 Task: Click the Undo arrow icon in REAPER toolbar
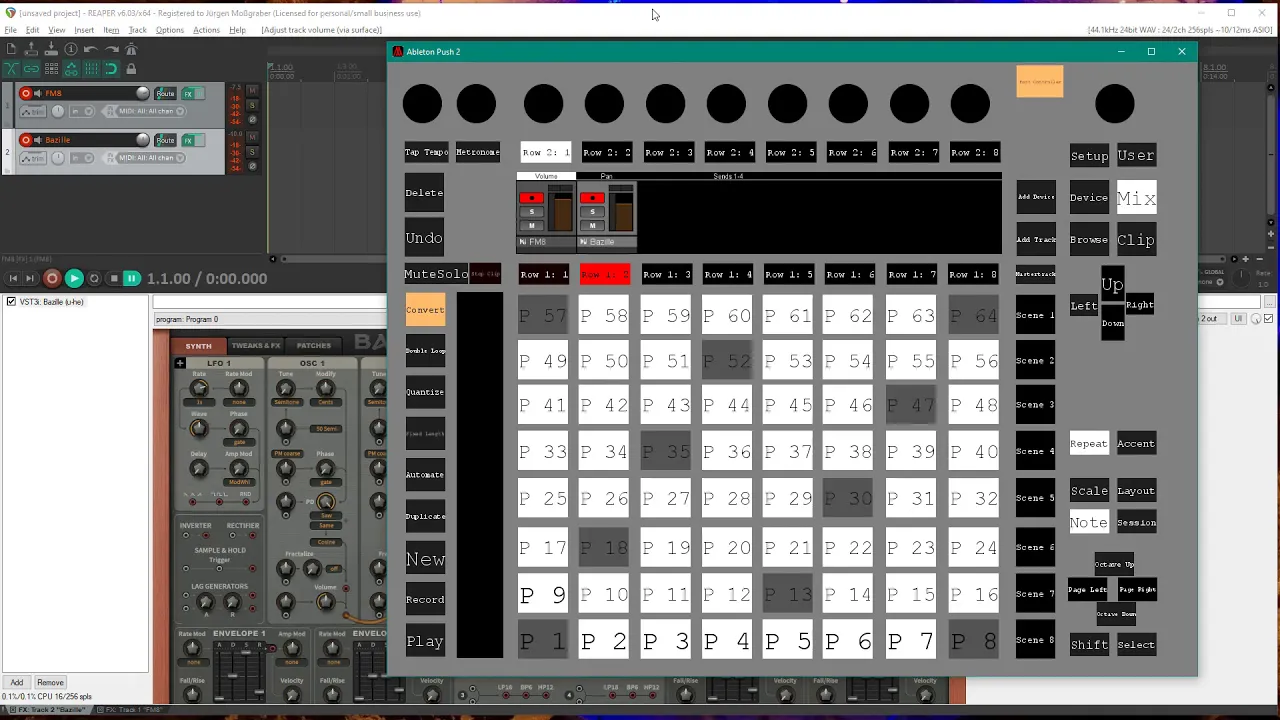91,49
